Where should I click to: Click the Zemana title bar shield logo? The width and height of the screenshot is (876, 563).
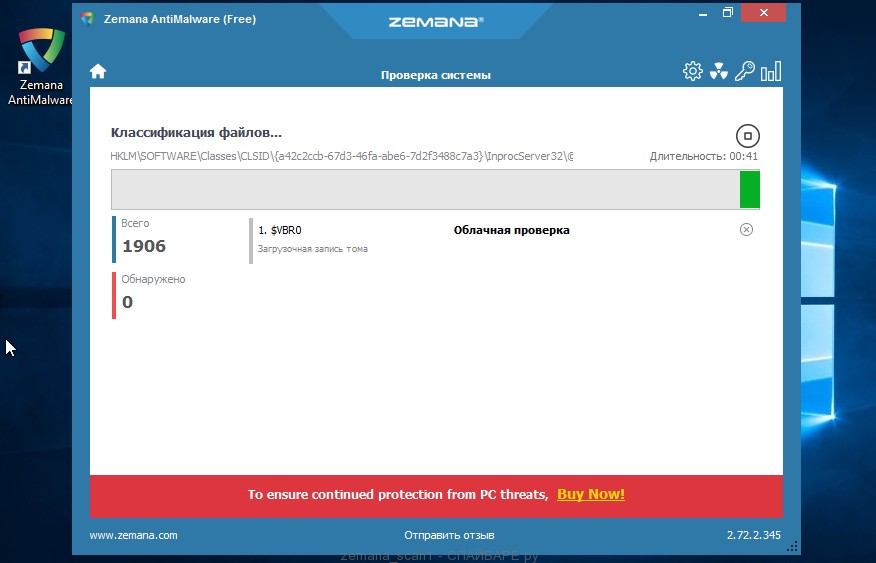pos(88,19)
